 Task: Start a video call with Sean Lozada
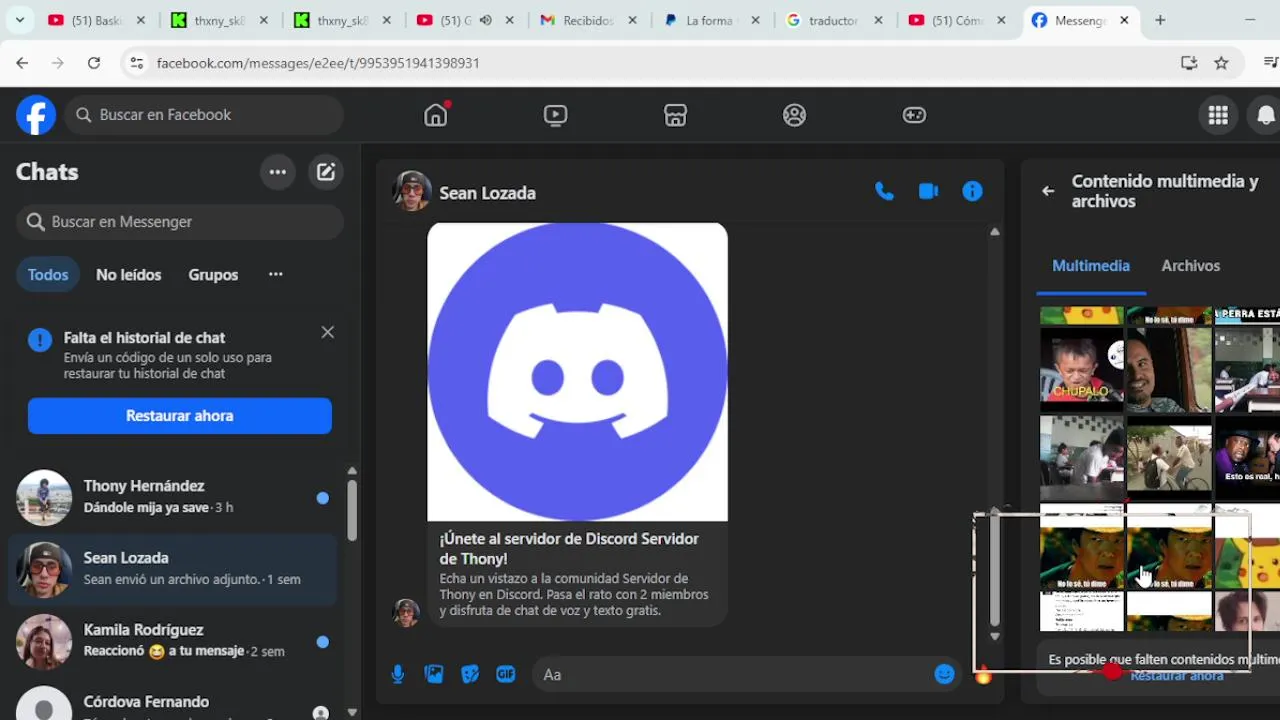(x=928, y=191)
